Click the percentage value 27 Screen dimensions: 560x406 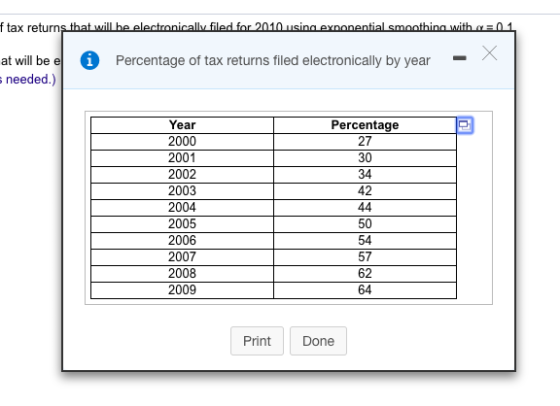(x=365, y=141)
